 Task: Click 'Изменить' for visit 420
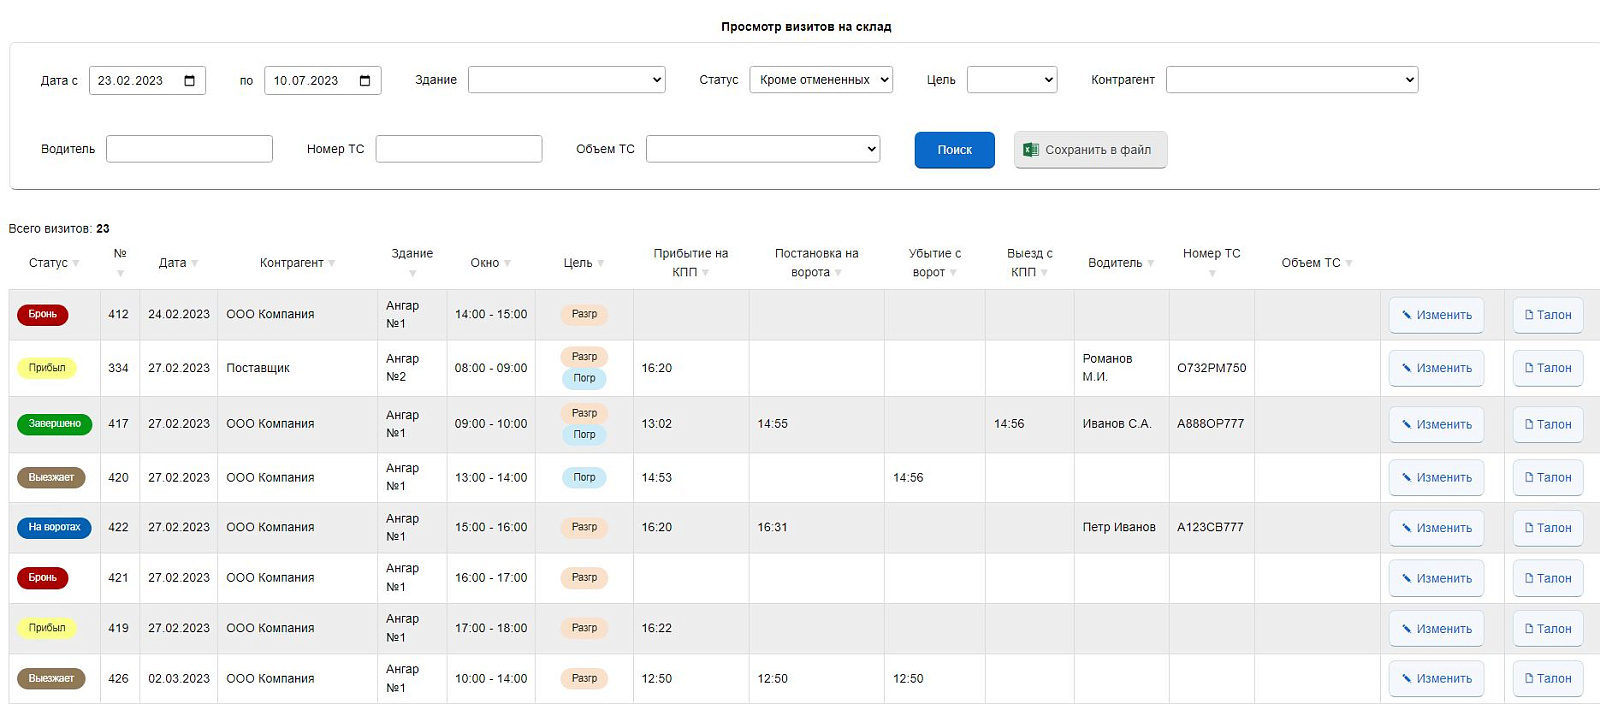[1436, 478]
